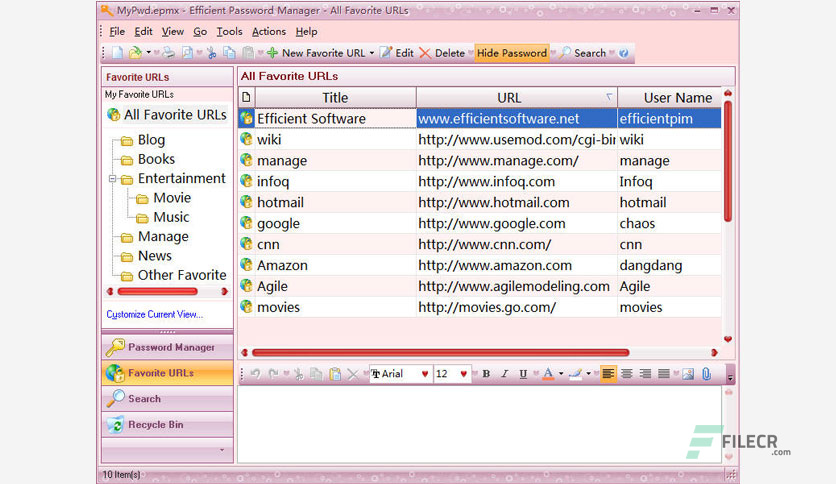The height and width of the screenshot is (484, 836).
Task: Open the Help menu
Action: click(306, 31)
